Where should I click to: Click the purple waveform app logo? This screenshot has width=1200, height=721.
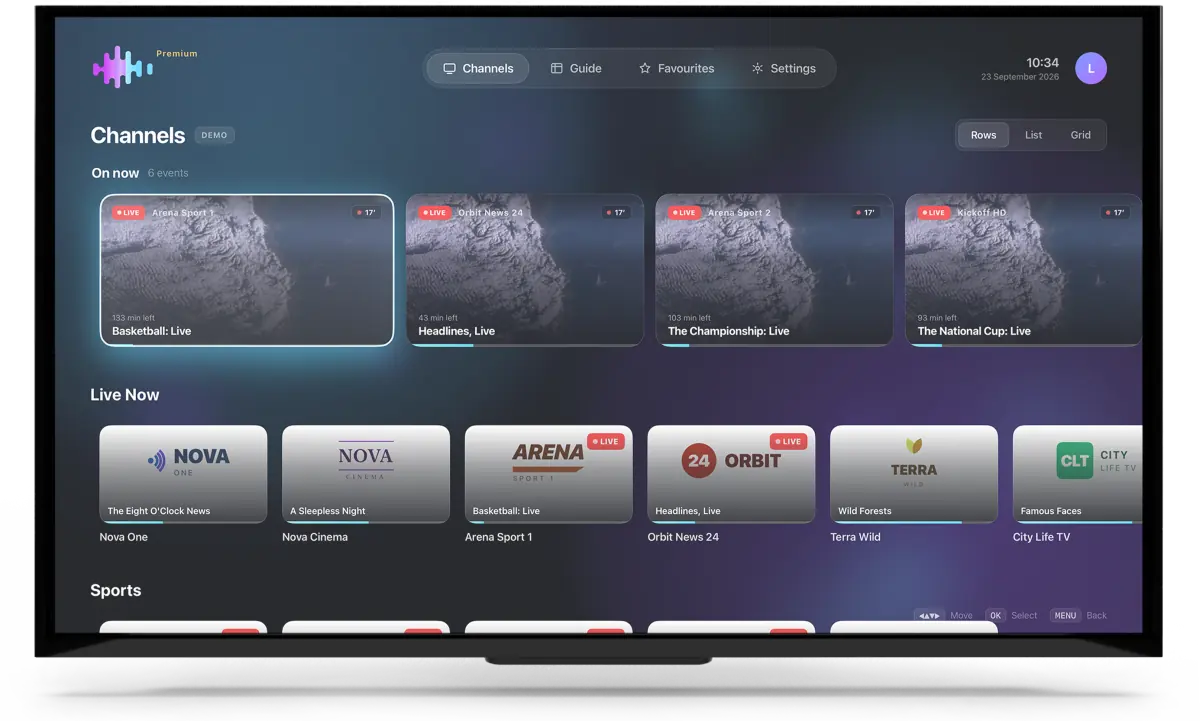tap(122, 67)
